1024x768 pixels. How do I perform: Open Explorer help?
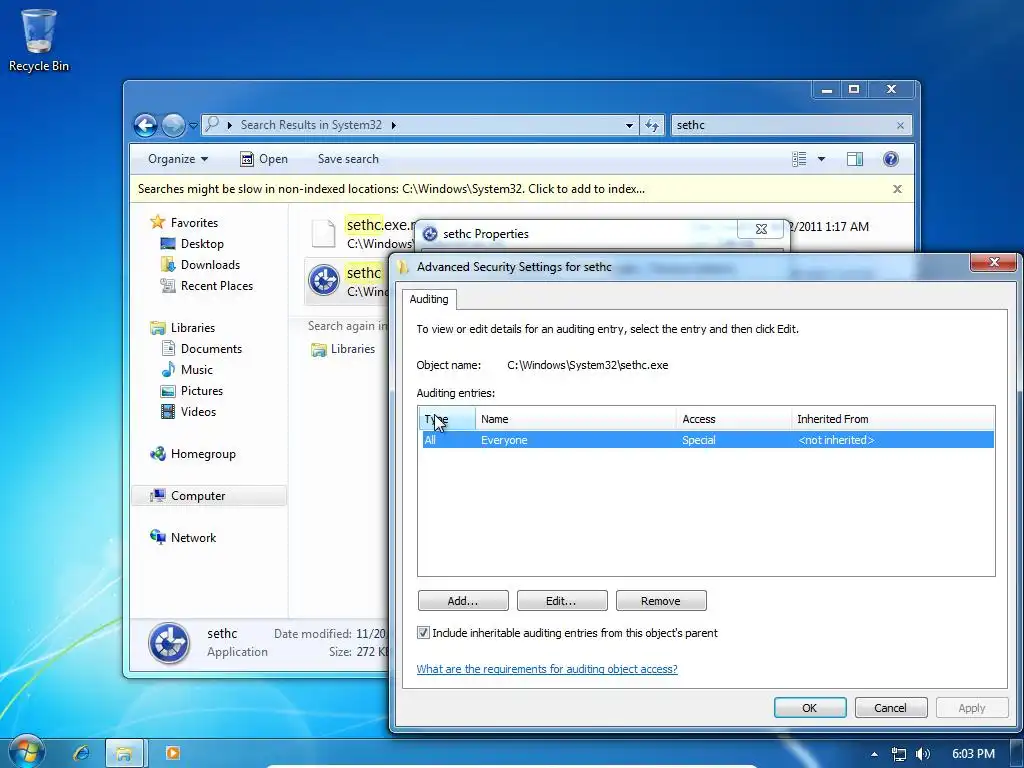[x=890, y=159]
